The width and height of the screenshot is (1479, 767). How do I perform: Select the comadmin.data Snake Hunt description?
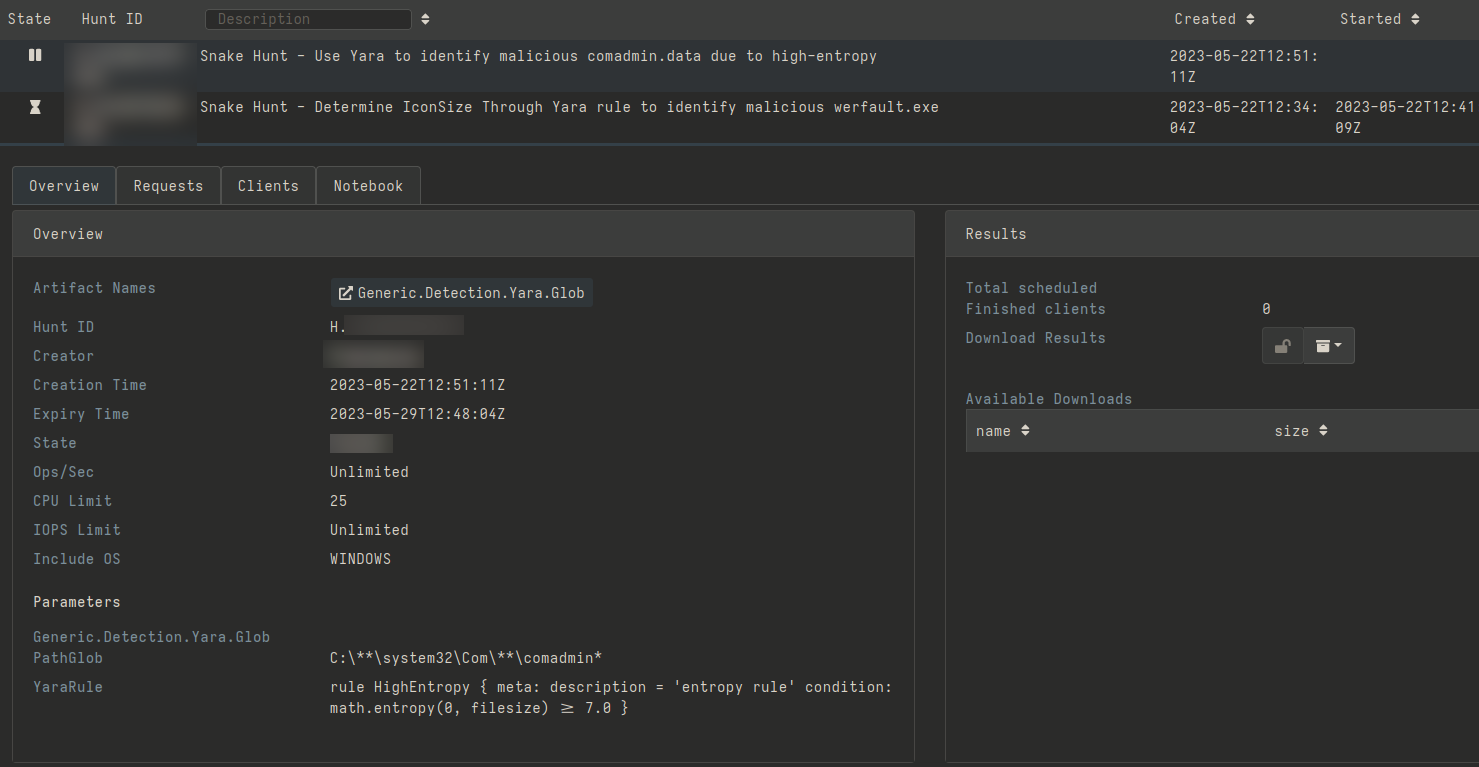(x=538, y=56)
